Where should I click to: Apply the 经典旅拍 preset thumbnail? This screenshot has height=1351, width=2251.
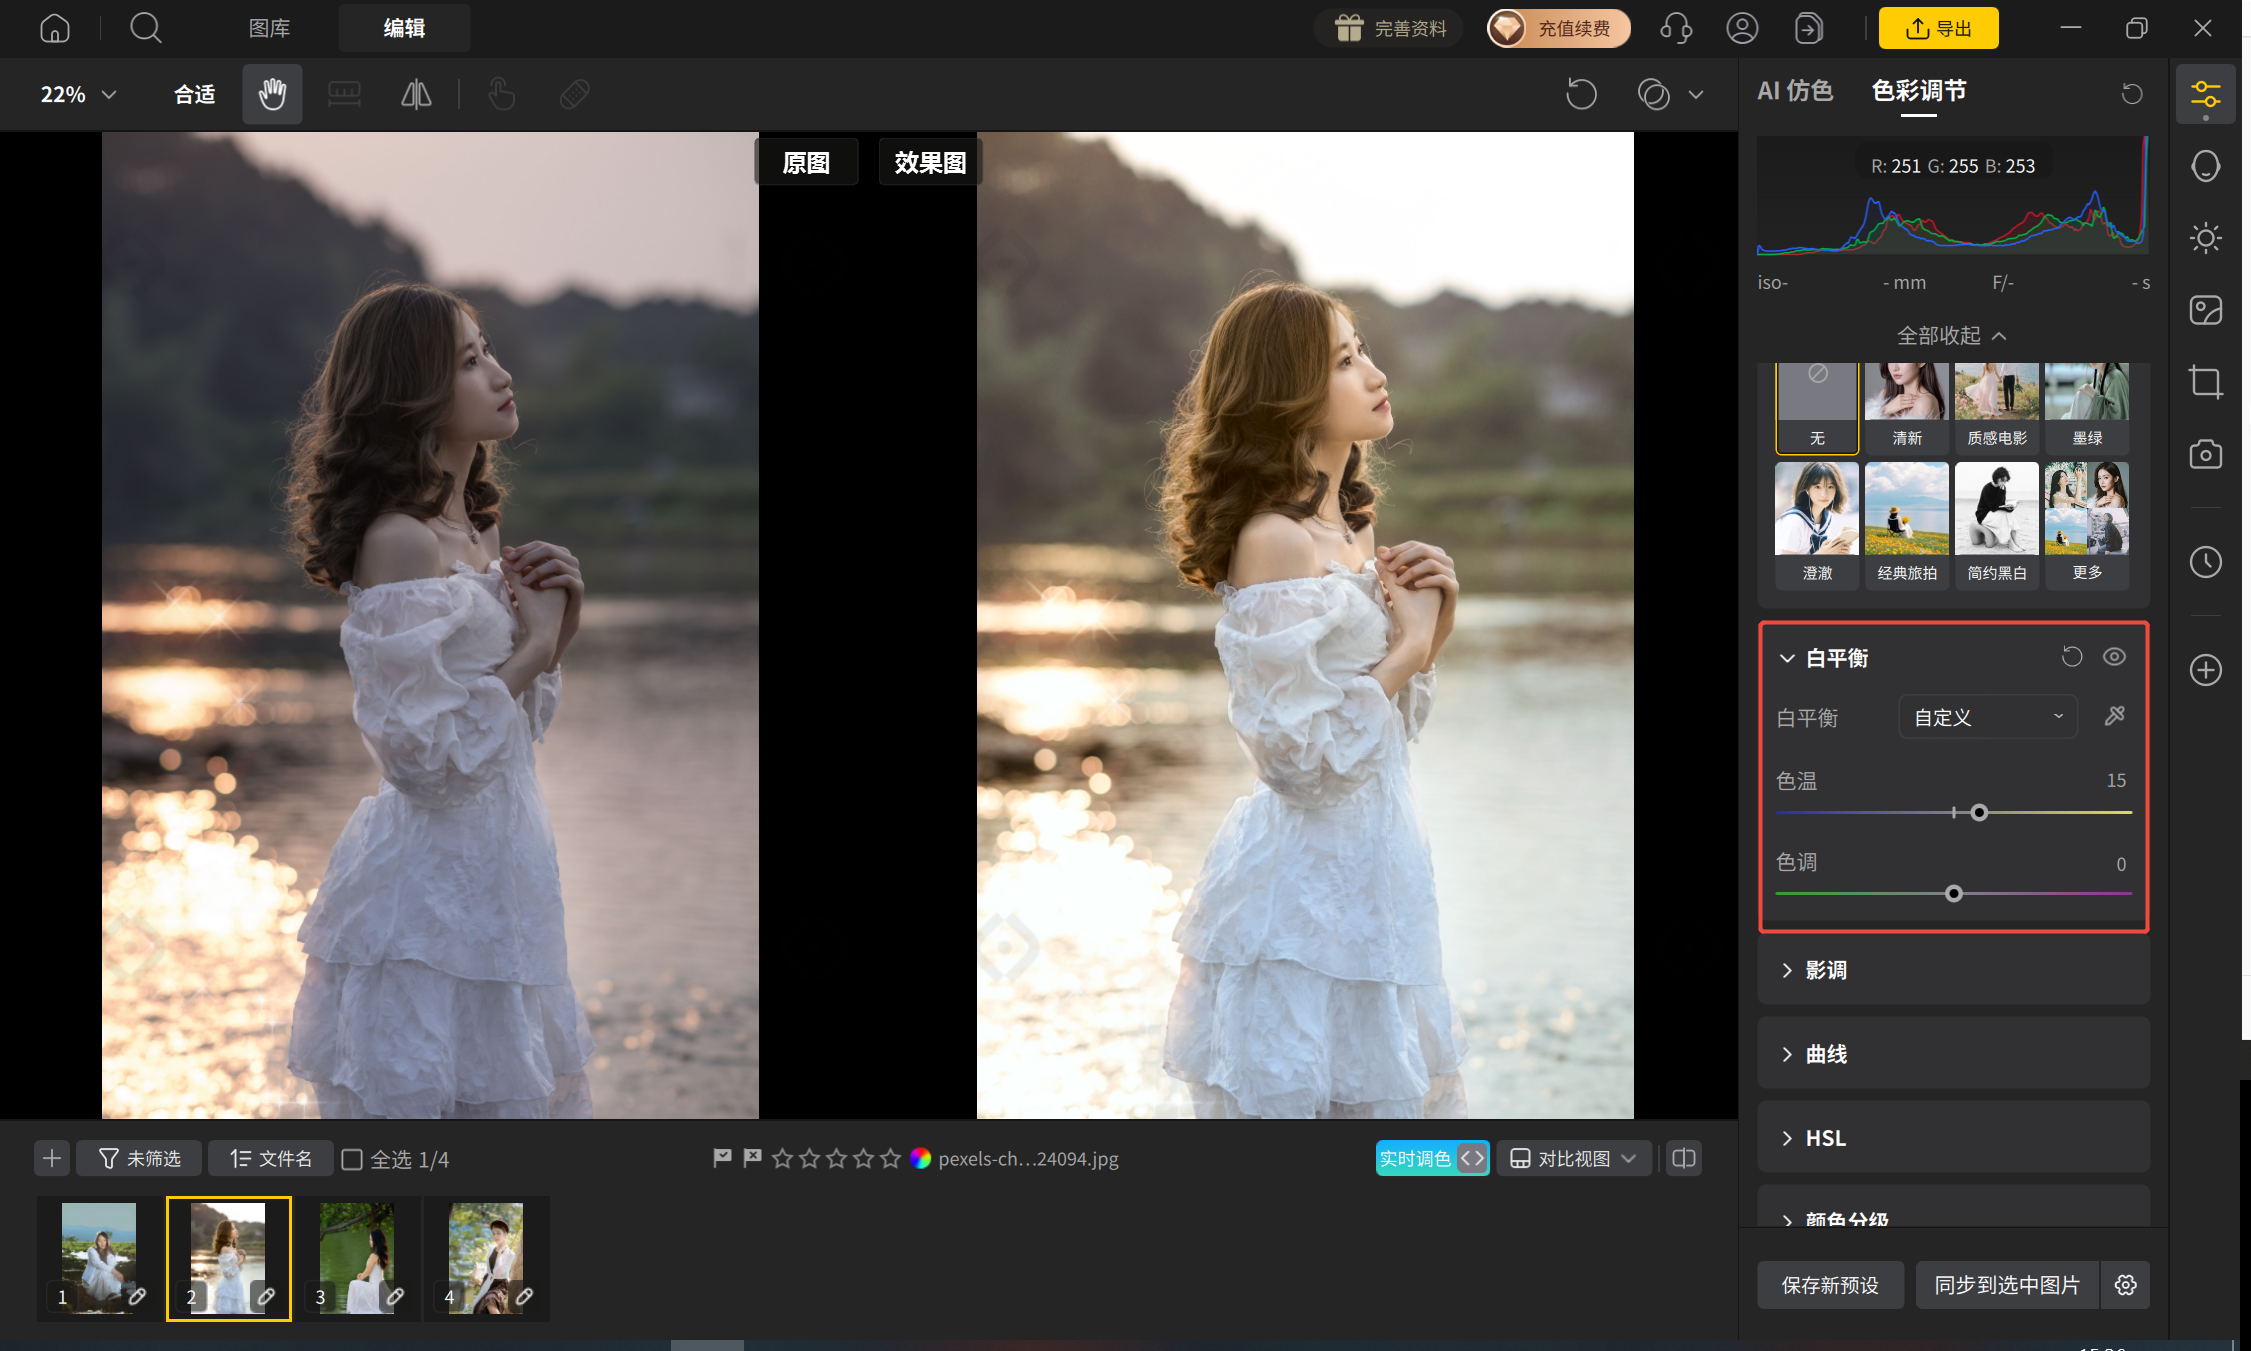pyautogui.click(x=1906, y=524)
